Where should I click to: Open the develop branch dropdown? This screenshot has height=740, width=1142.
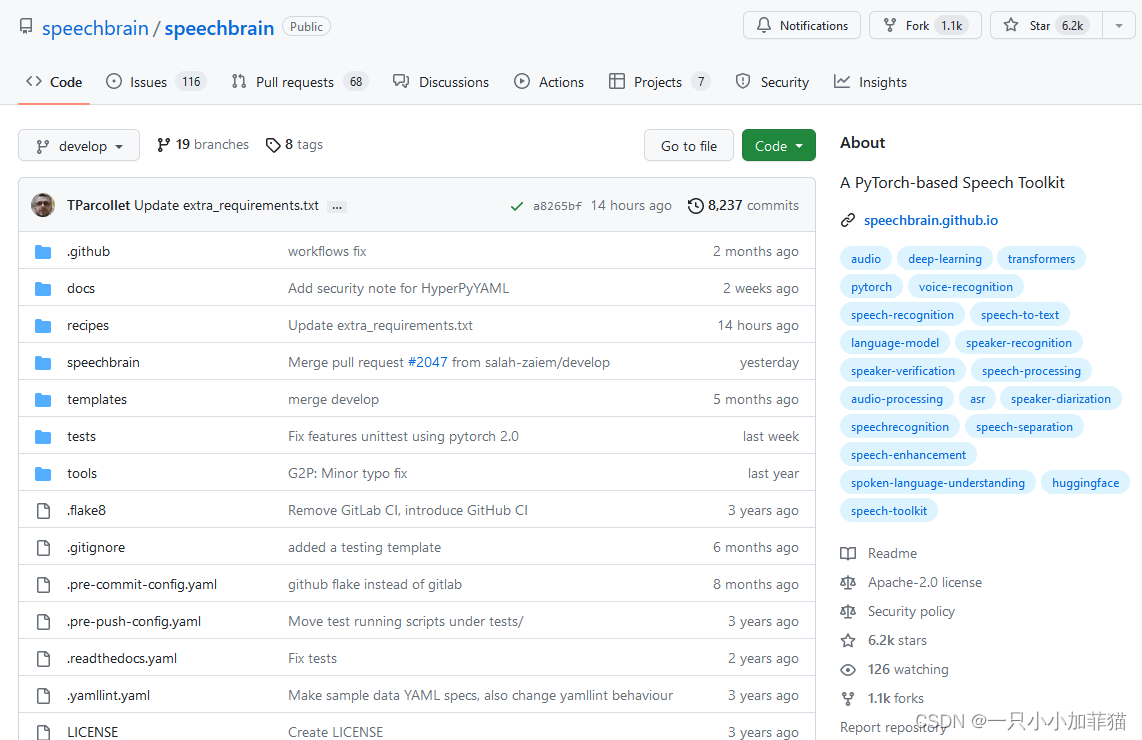(x=78, y=145)
